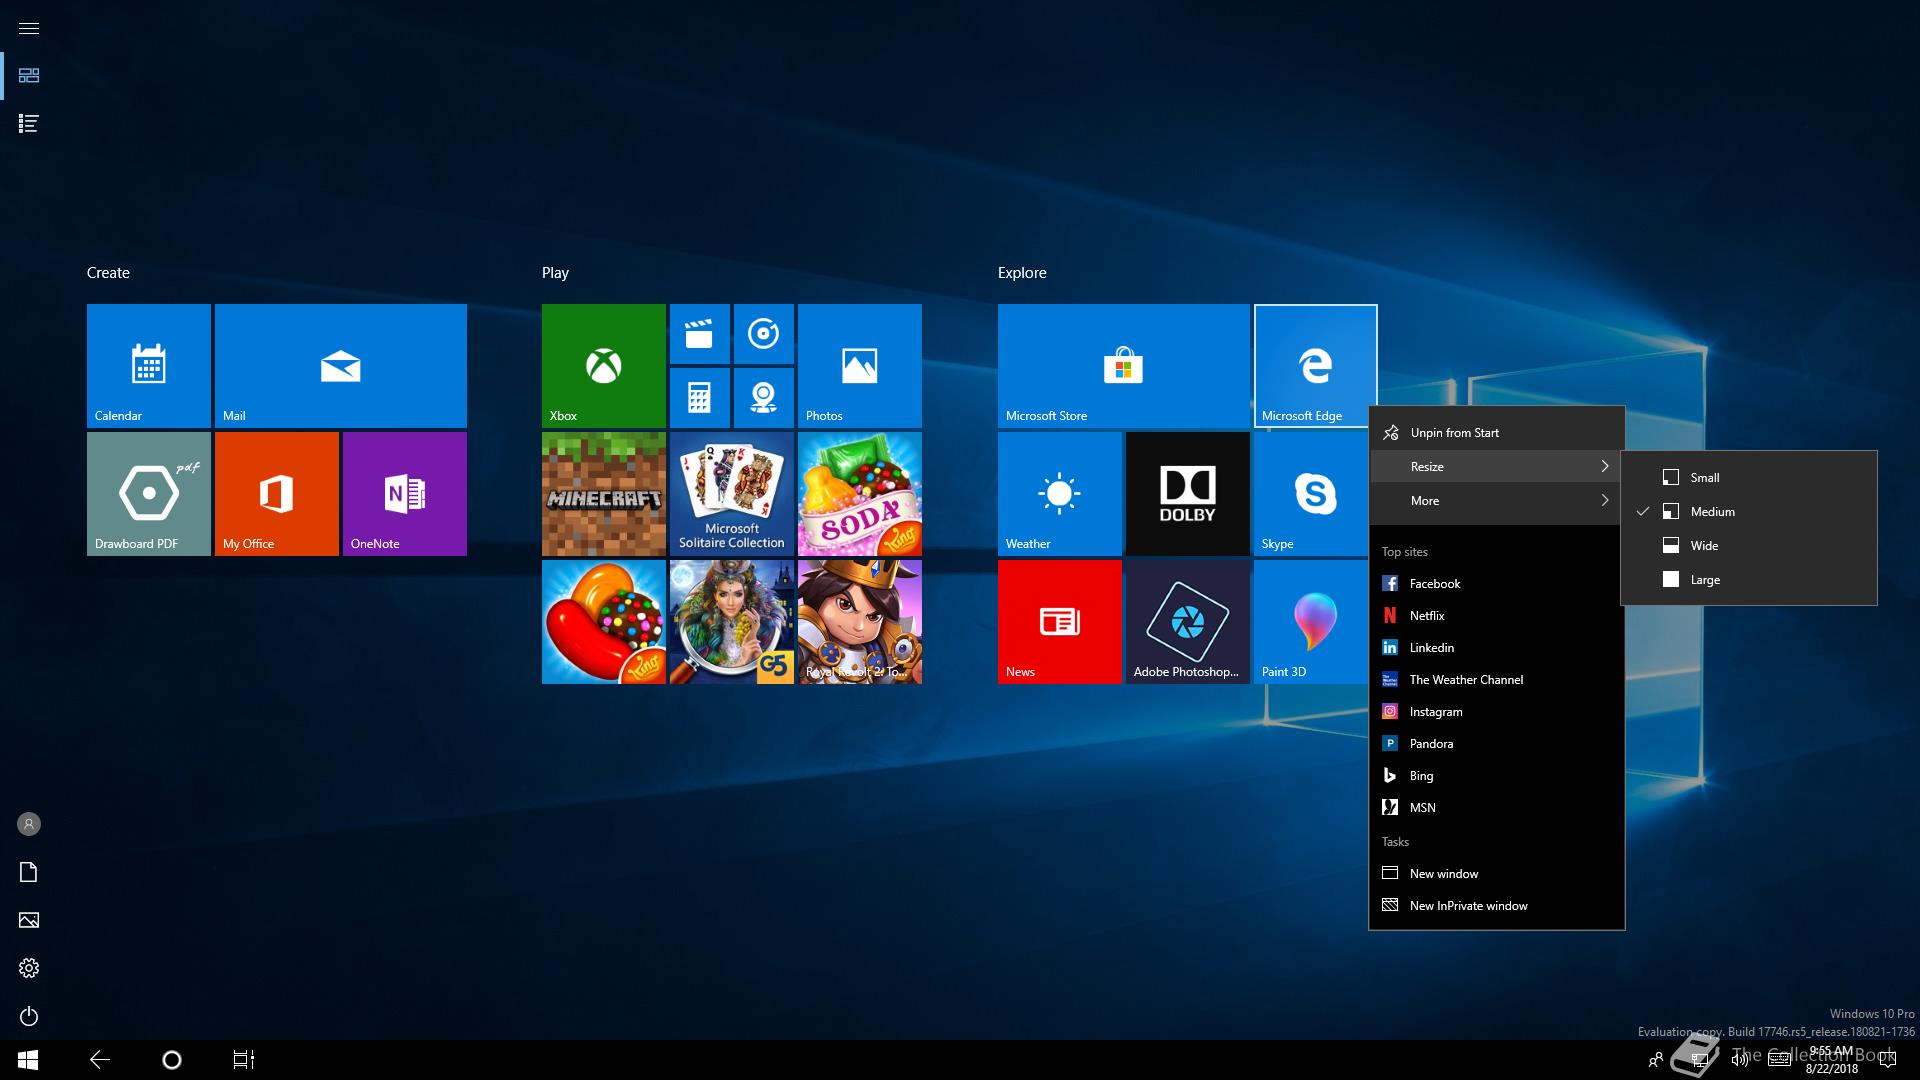This screenshot has height=1080, width=1920.
Task: Click the taskbar Back arrow
Action: coord(100,1060)
